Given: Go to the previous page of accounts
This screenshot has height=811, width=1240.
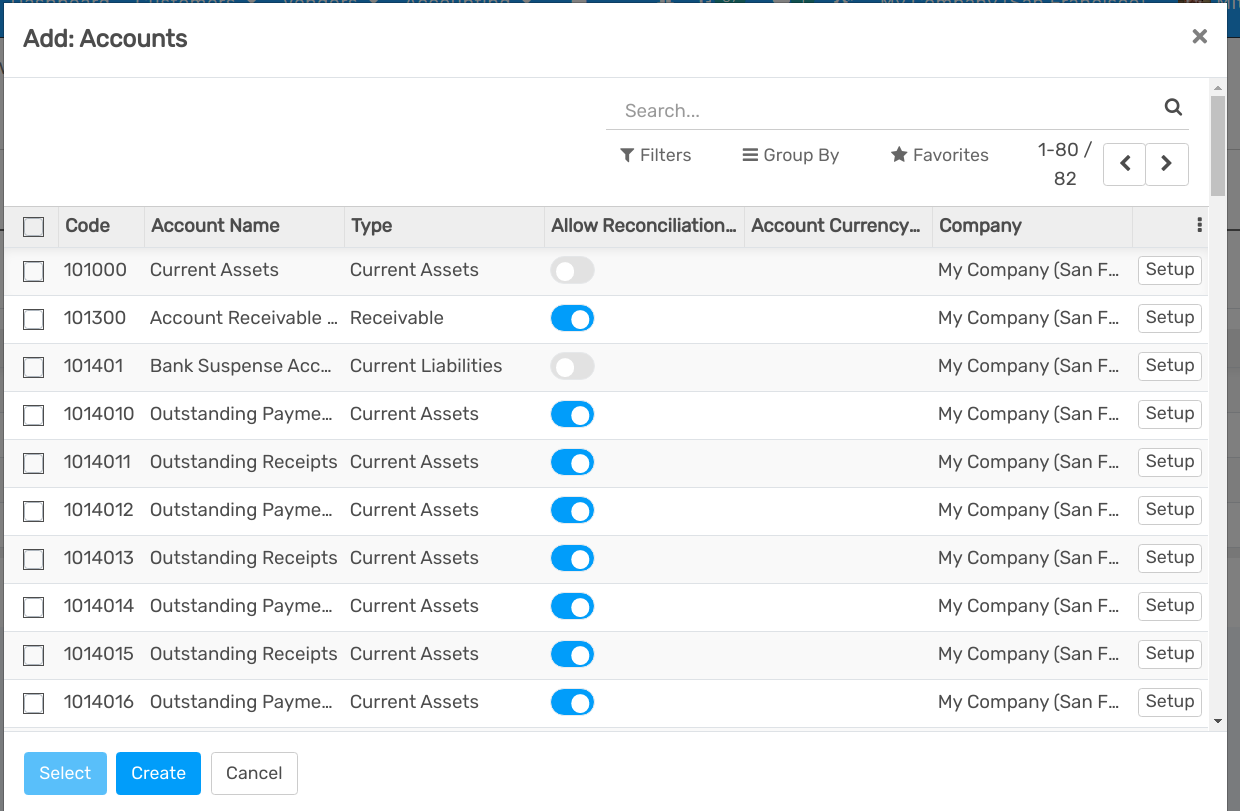Looking at the screenshot, I should coord(1124,164).
